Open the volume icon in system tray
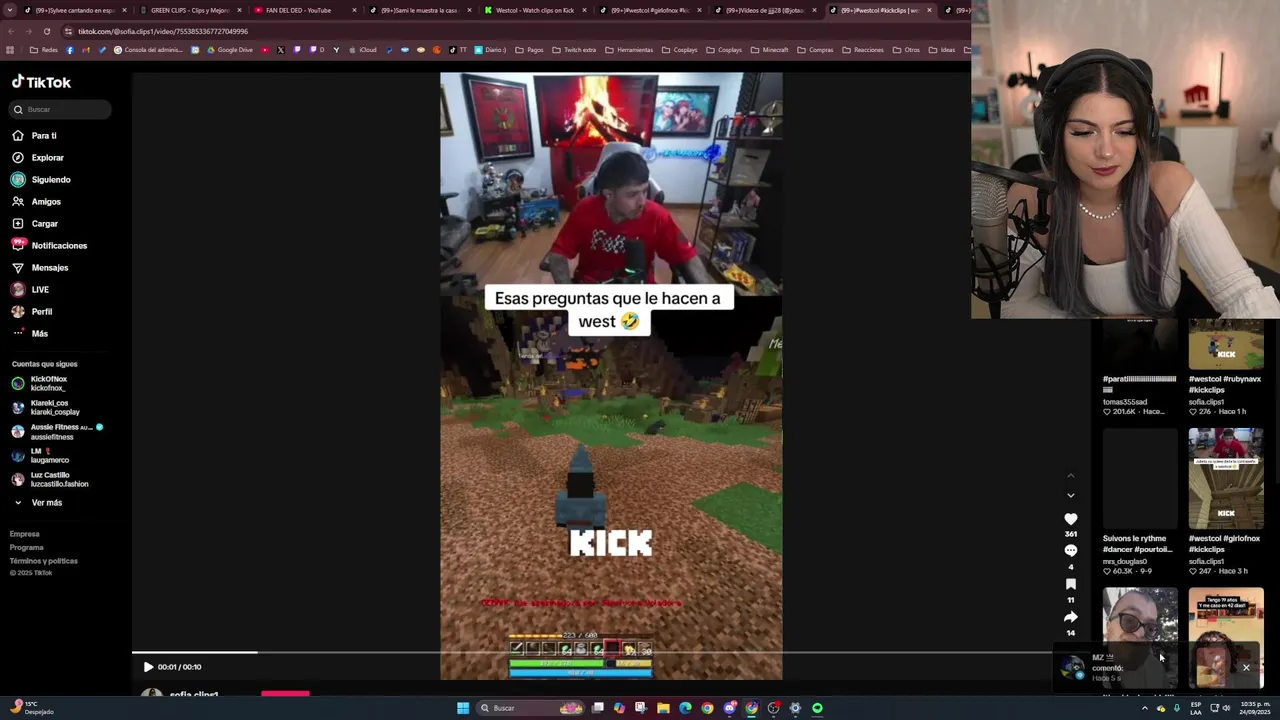The image size is (1280, 720). [x=1227, y=708]
